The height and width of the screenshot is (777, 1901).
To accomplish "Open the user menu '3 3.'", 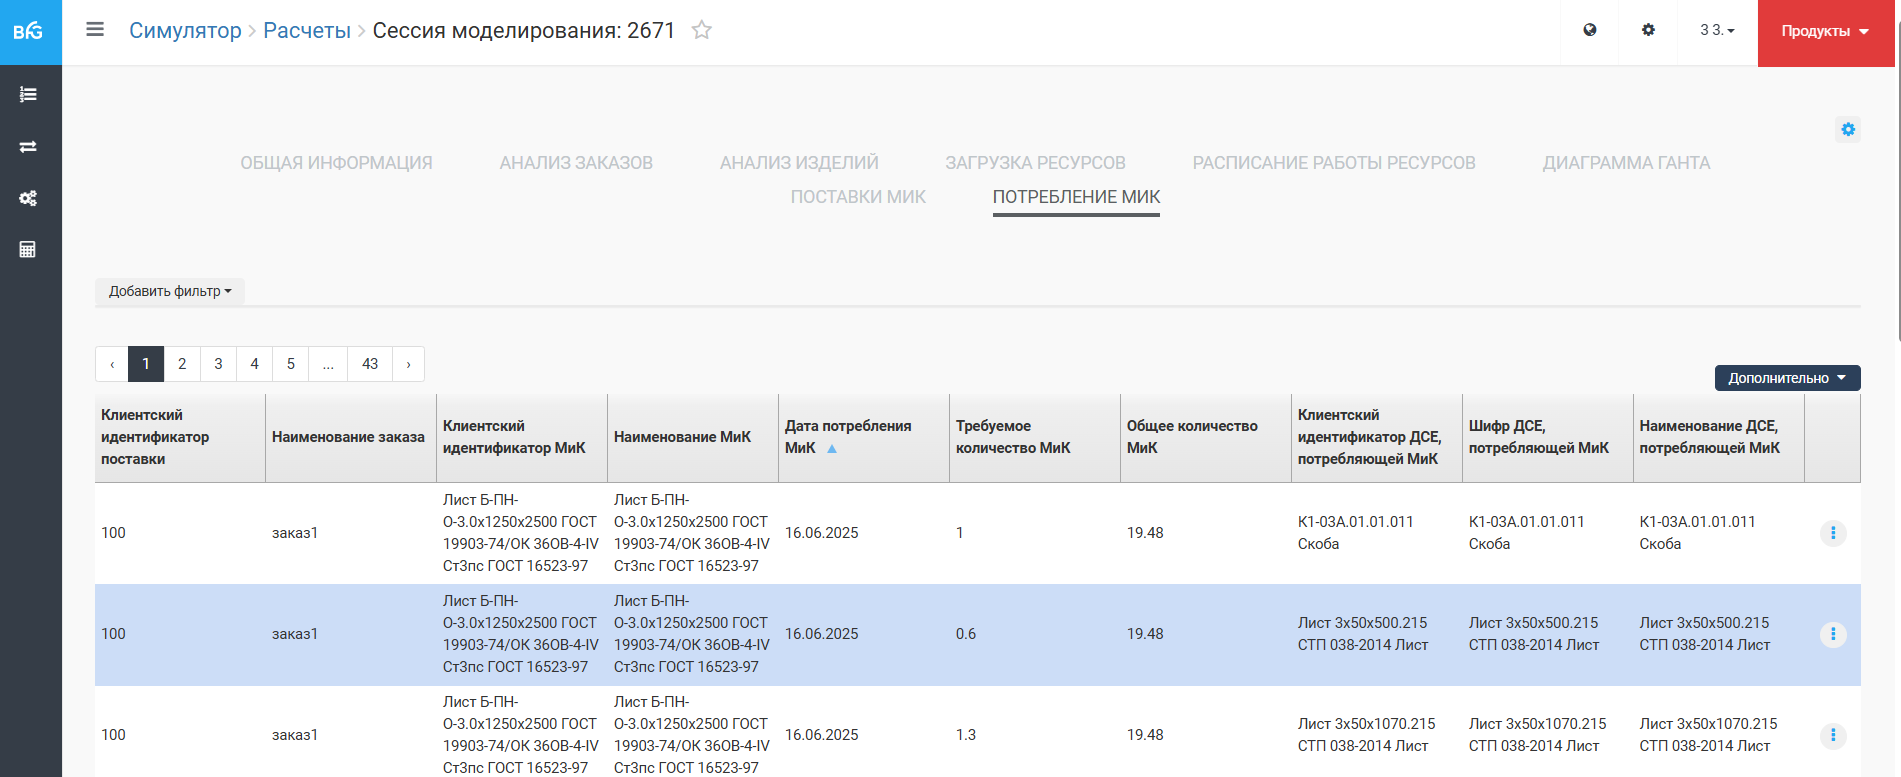I will (x=1717, y=30).
